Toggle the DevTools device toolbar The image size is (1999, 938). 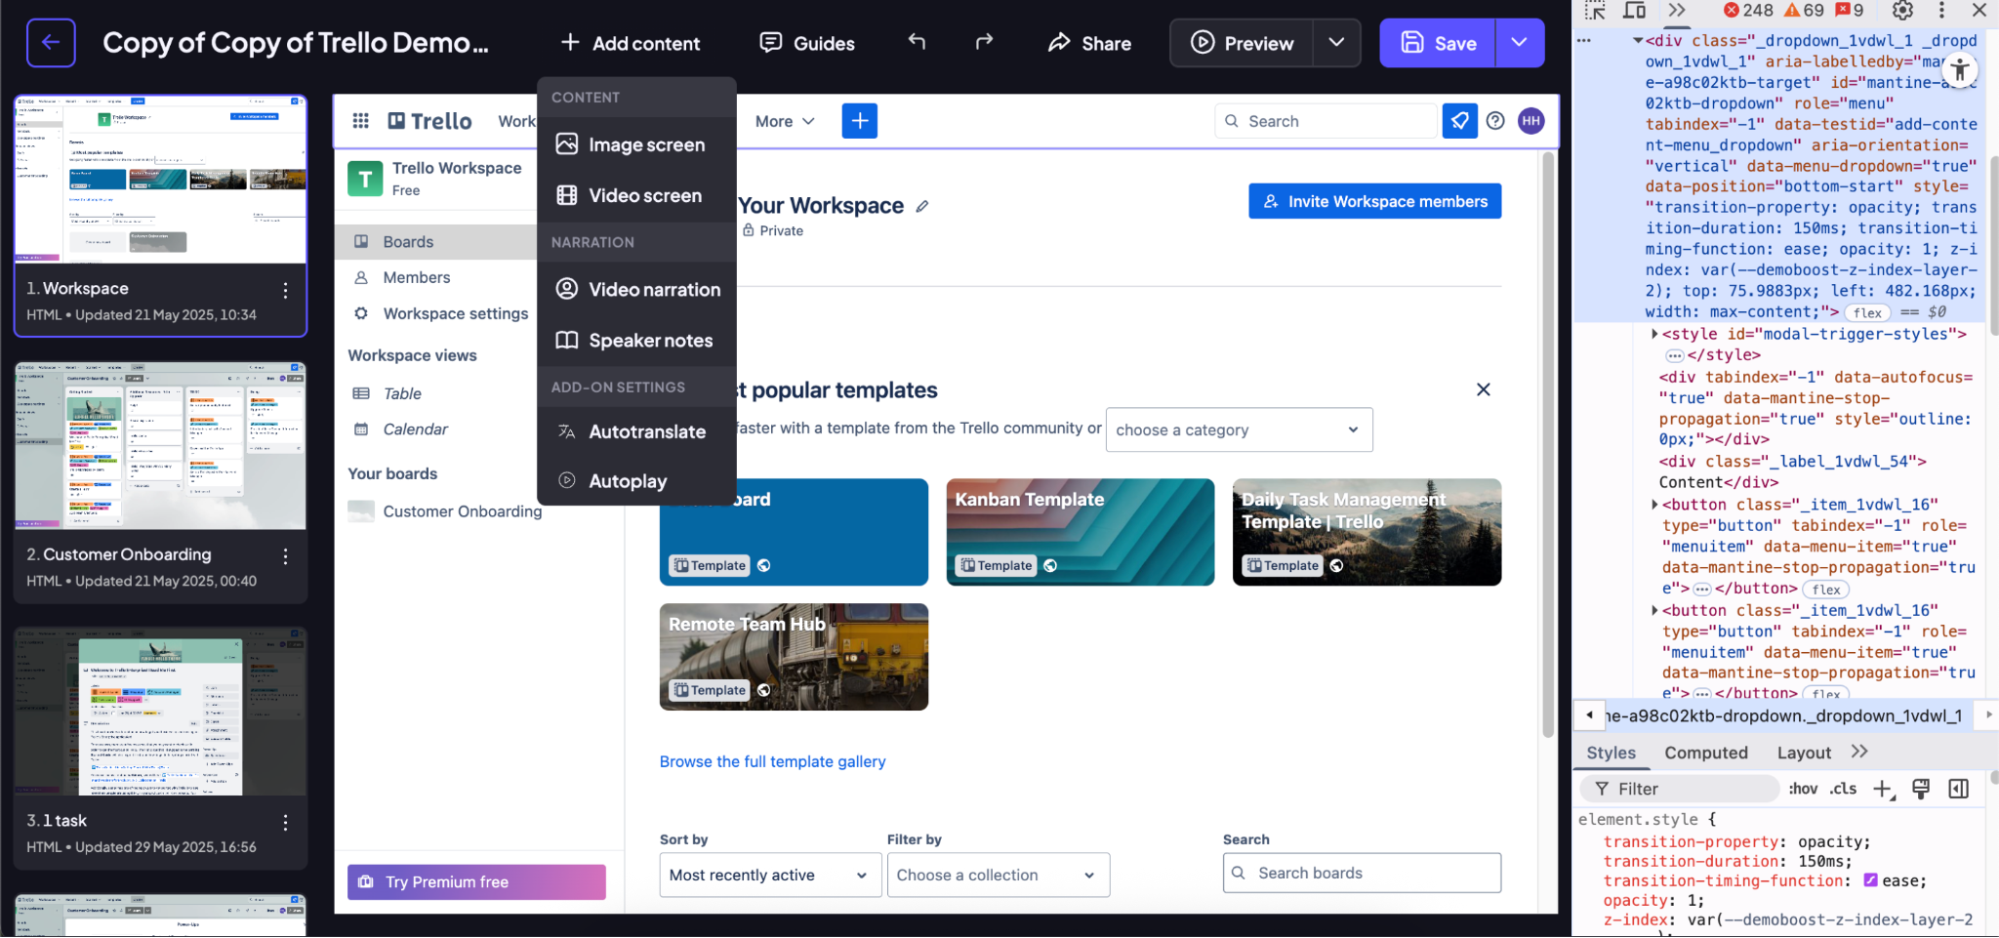click(1635, 11)
